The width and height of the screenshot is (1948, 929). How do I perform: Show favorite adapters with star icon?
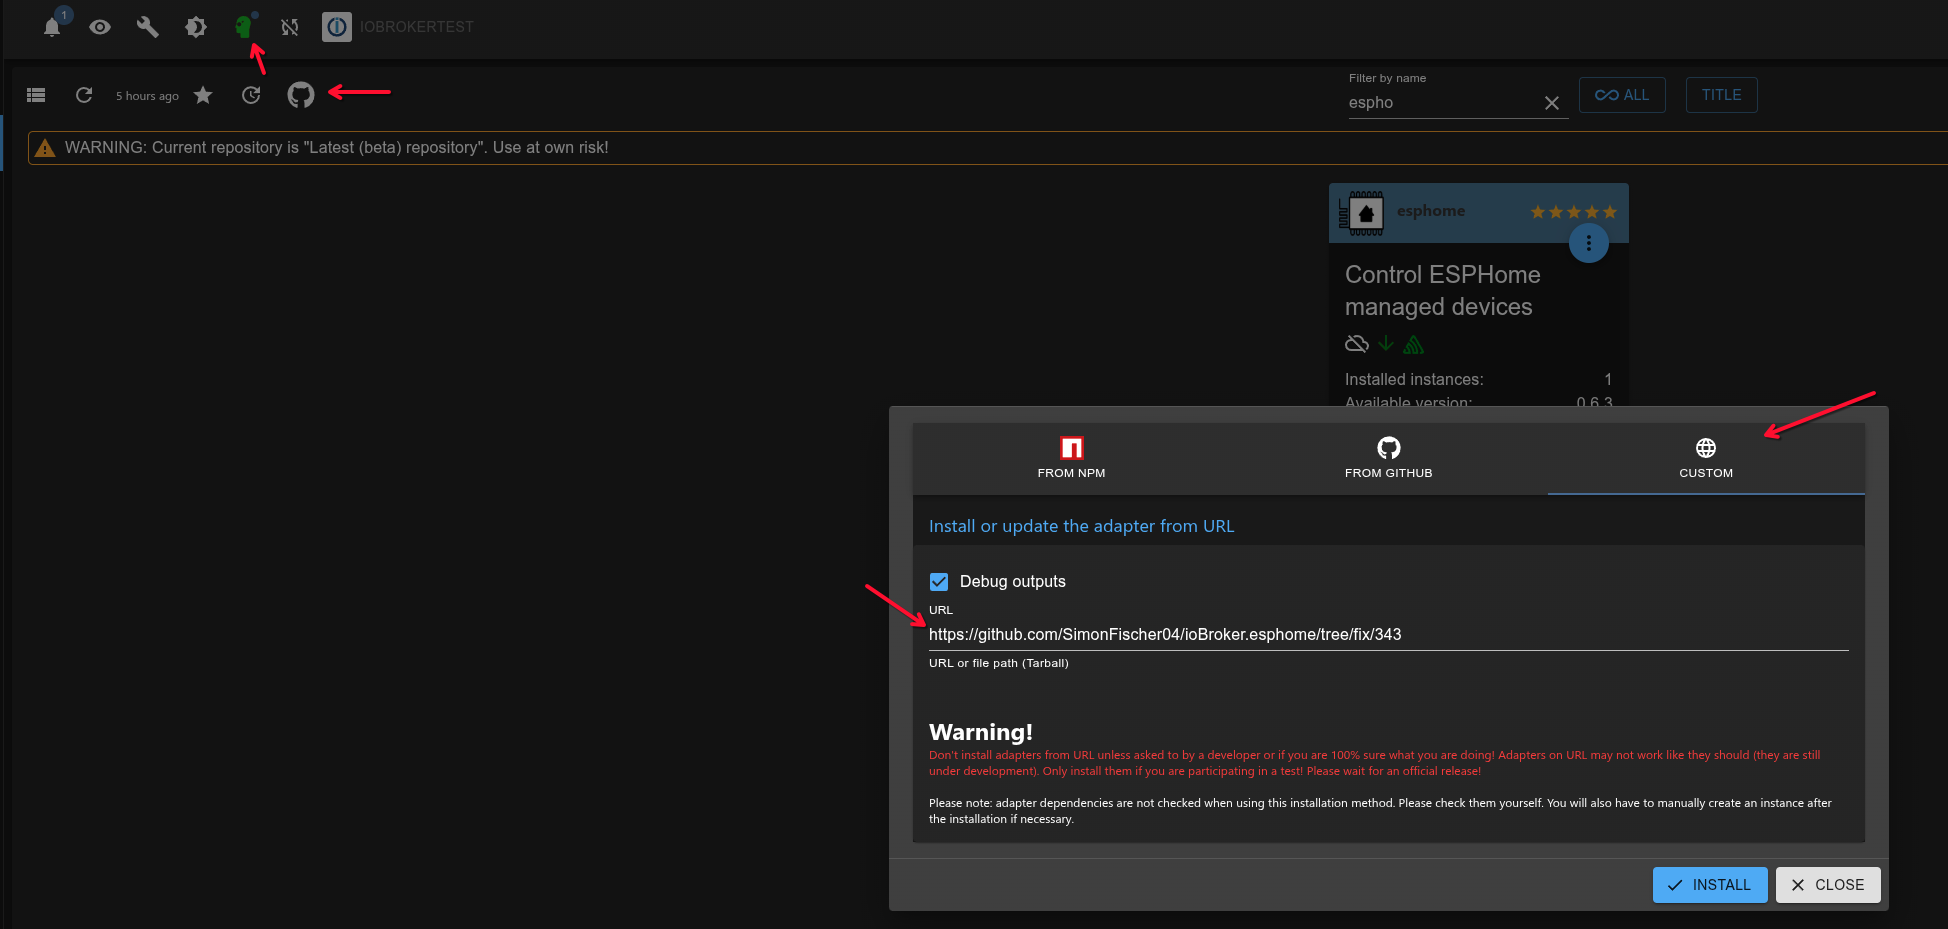point(203,95)
